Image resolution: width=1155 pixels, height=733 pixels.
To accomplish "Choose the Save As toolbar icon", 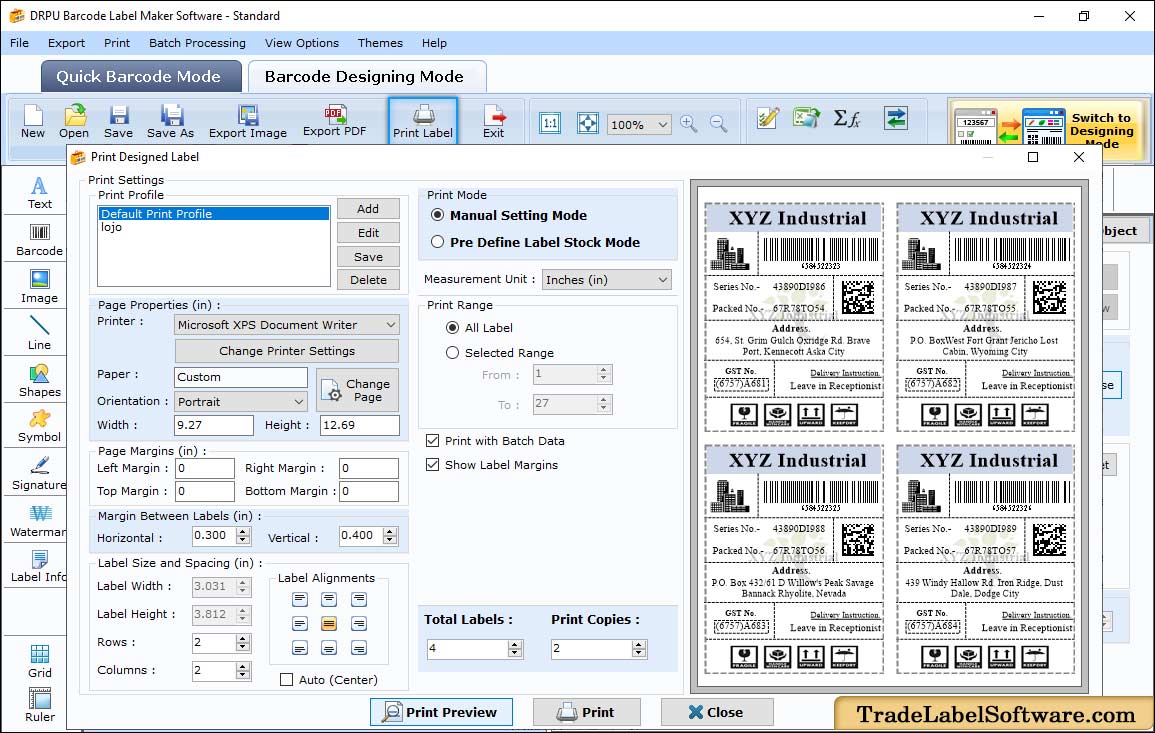I will tap(170, 122).
